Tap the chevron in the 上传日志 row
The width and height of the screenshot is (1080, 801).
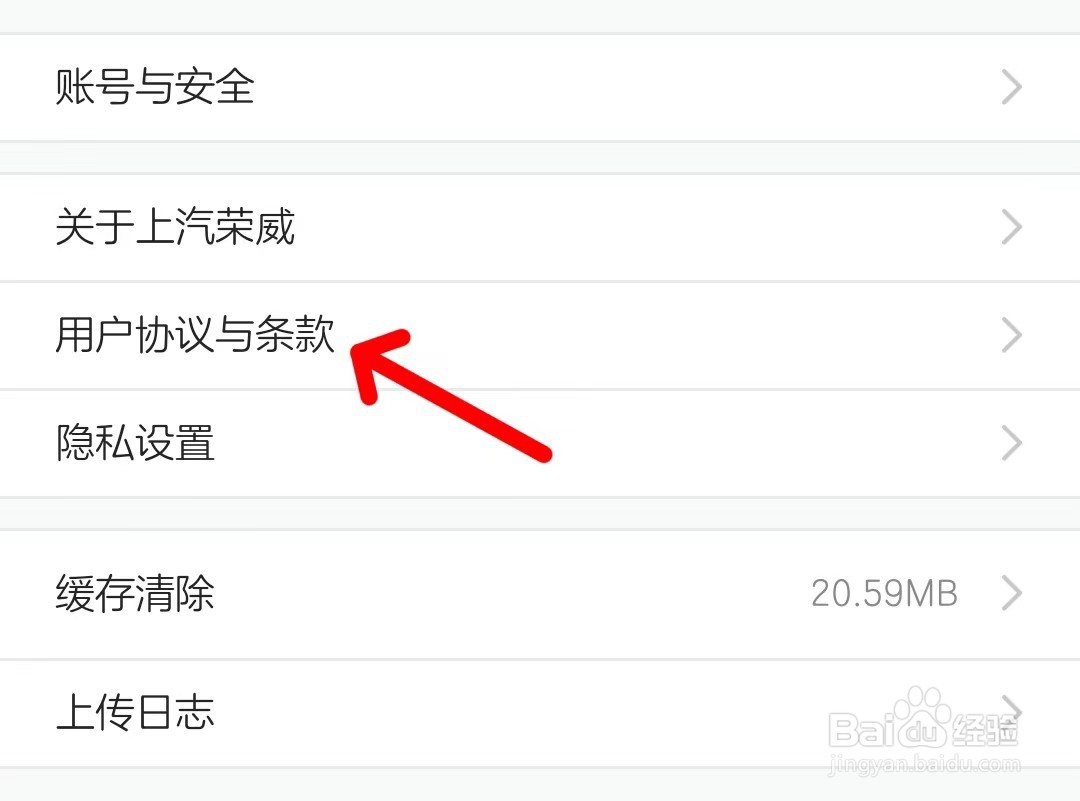coord(1011,709)
